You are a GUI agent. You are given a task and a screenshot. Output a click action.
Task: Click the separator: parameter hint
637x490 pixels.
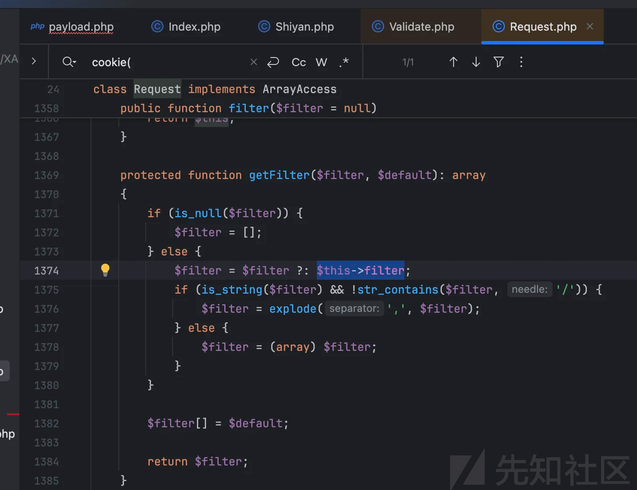354,308
